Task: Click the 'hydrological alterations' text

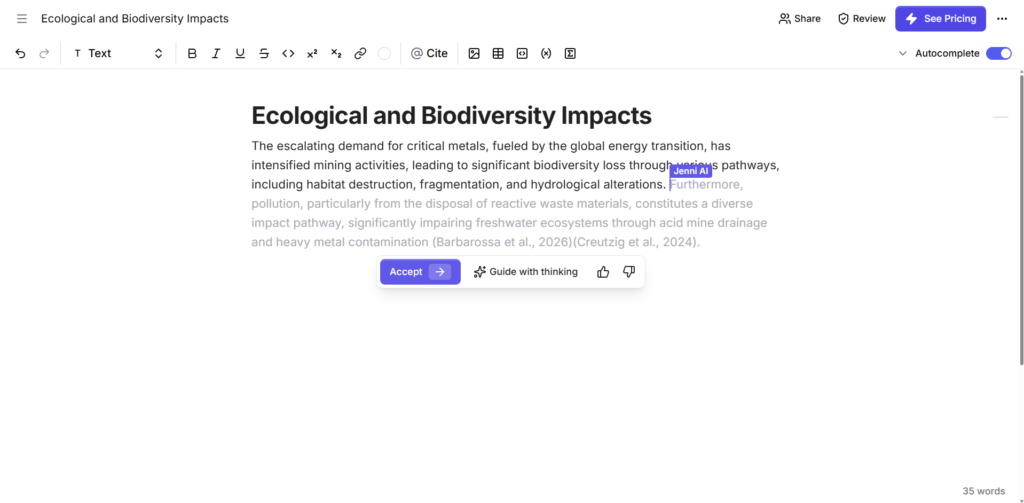Action: pos(598,185)
